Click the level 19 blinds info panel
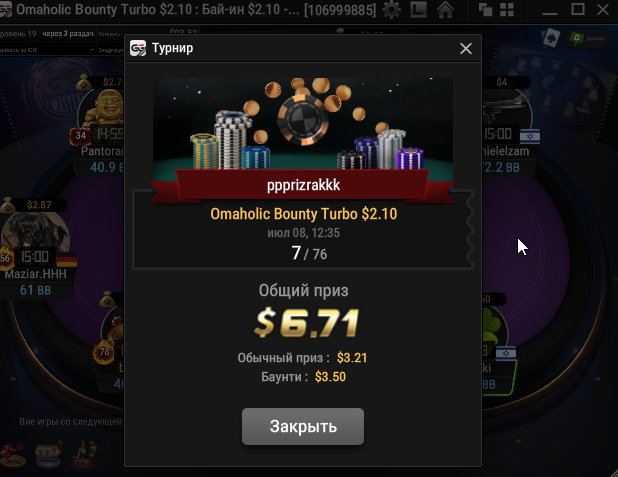This screenshot has width=618, height=477. point(49,41)
